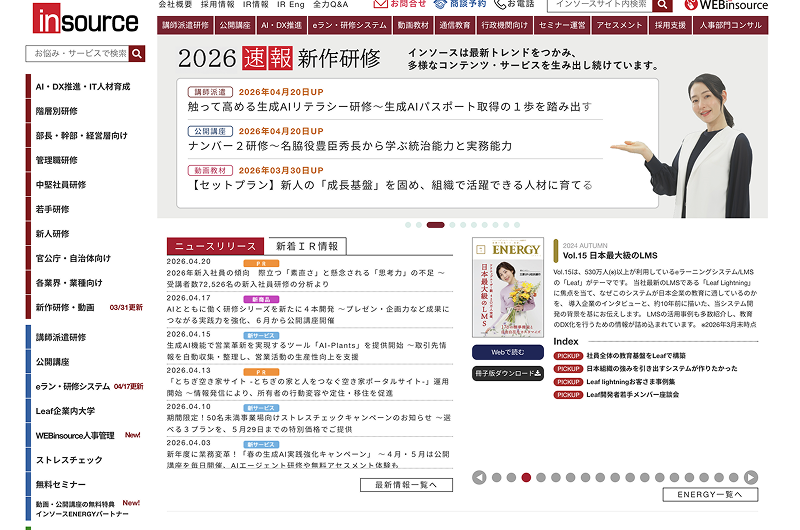Screen dimensions: 800x530
Task: Switch to the 新着ＩＲ情報 tab
Action: (307, 246)
